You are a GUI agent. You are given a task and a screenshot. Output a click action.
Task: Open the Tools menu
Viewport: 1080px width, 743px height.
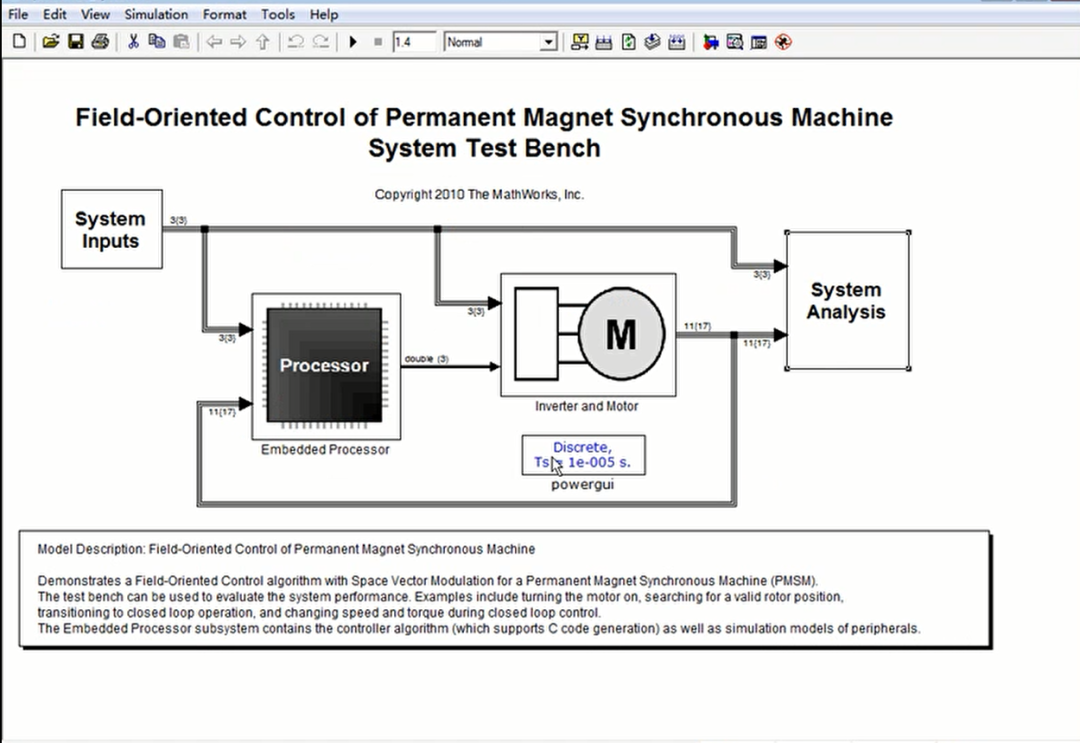pos(278,14)
